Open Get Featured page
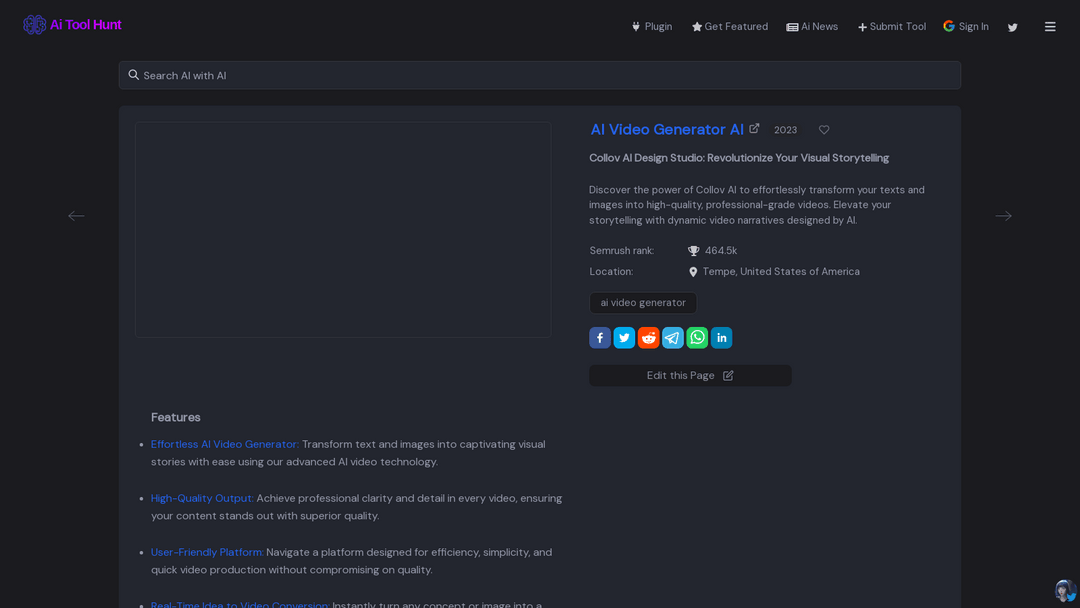Viewport: 1080px width, 608px height. (x=730, y=27)
